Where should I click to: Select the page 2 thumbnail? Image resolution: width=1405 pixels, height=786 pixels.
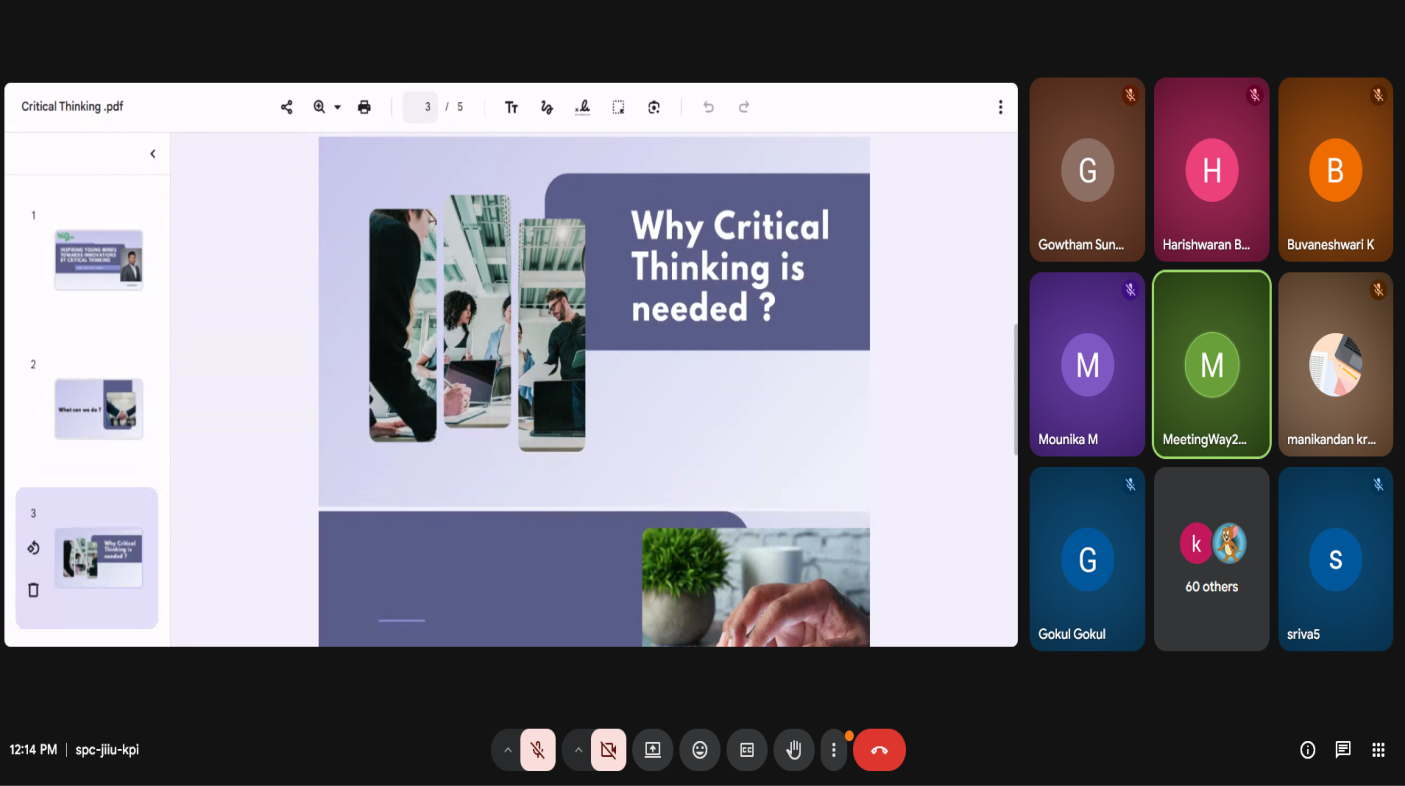(98, 409)
